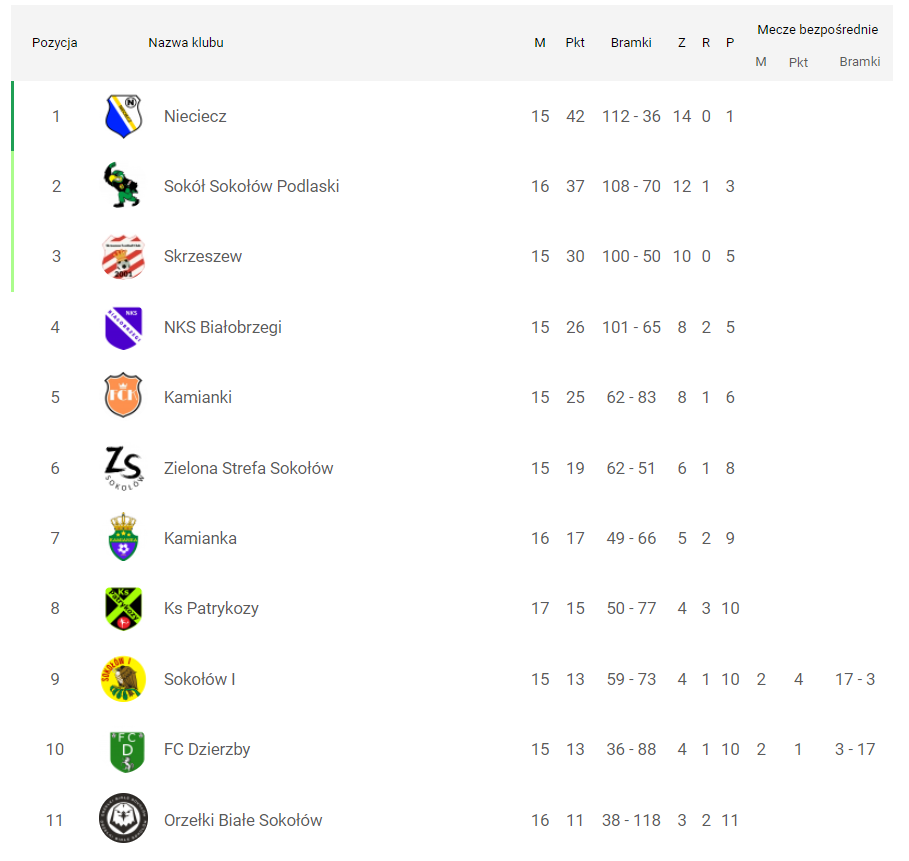Open the Ks Patrykozy team link

pos(211,608)
